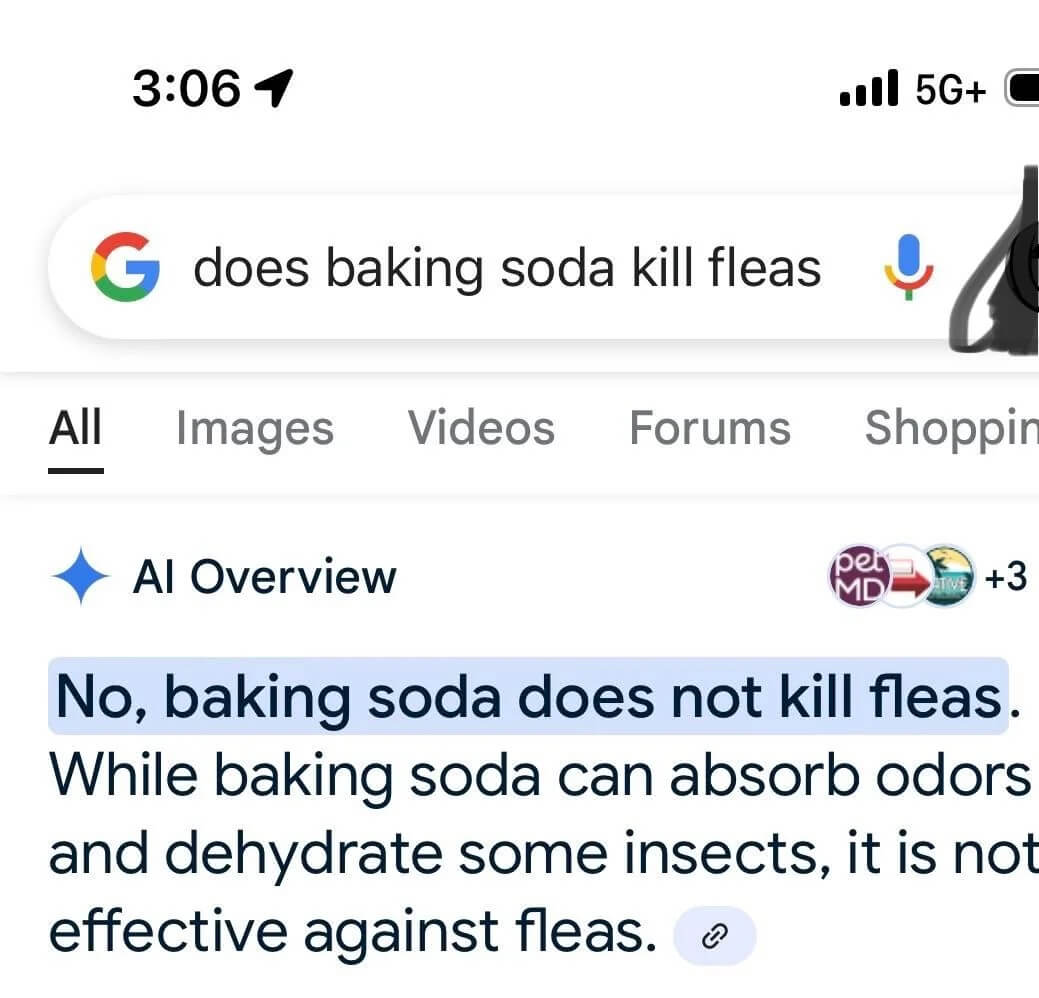Open the Shopping tab
Viewport: 1039px width, 998px height.
pyautogui.click(x=954, y=428)
